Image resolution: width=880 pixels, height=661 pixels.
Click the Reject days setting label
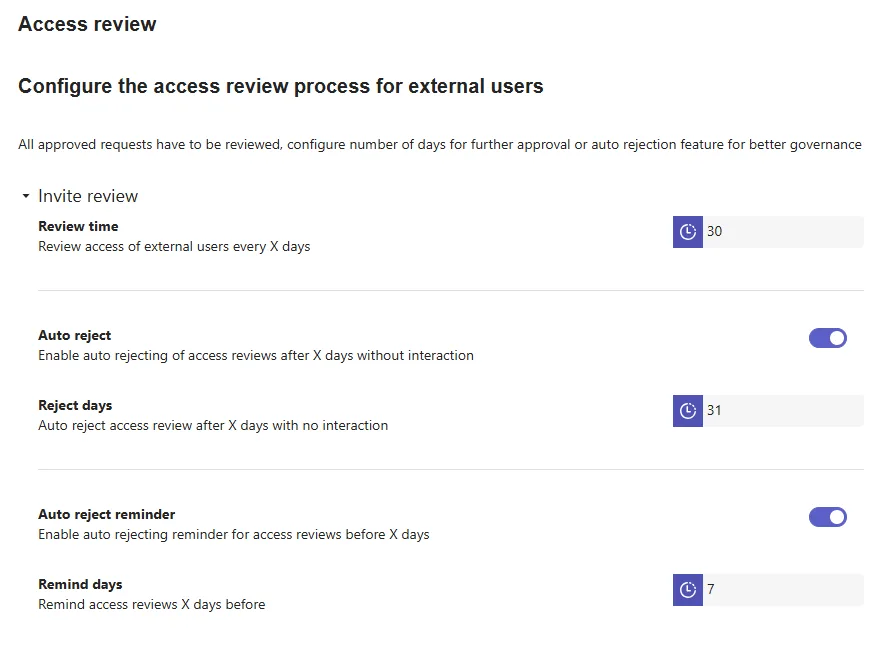point(75,405)
